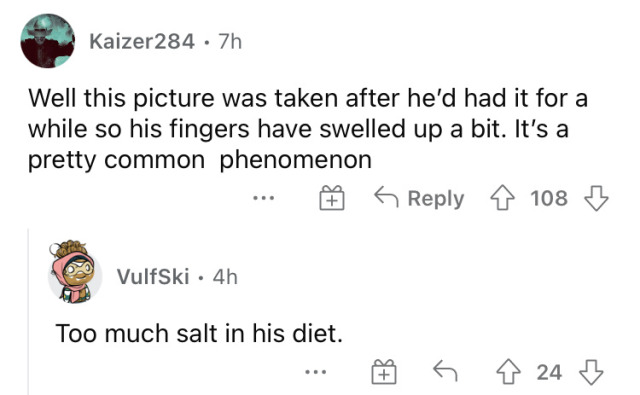The width and height of the screenshot is (640, 395).
Task: Give award to VulfSki's comment
Action: [x=384, y=372]
